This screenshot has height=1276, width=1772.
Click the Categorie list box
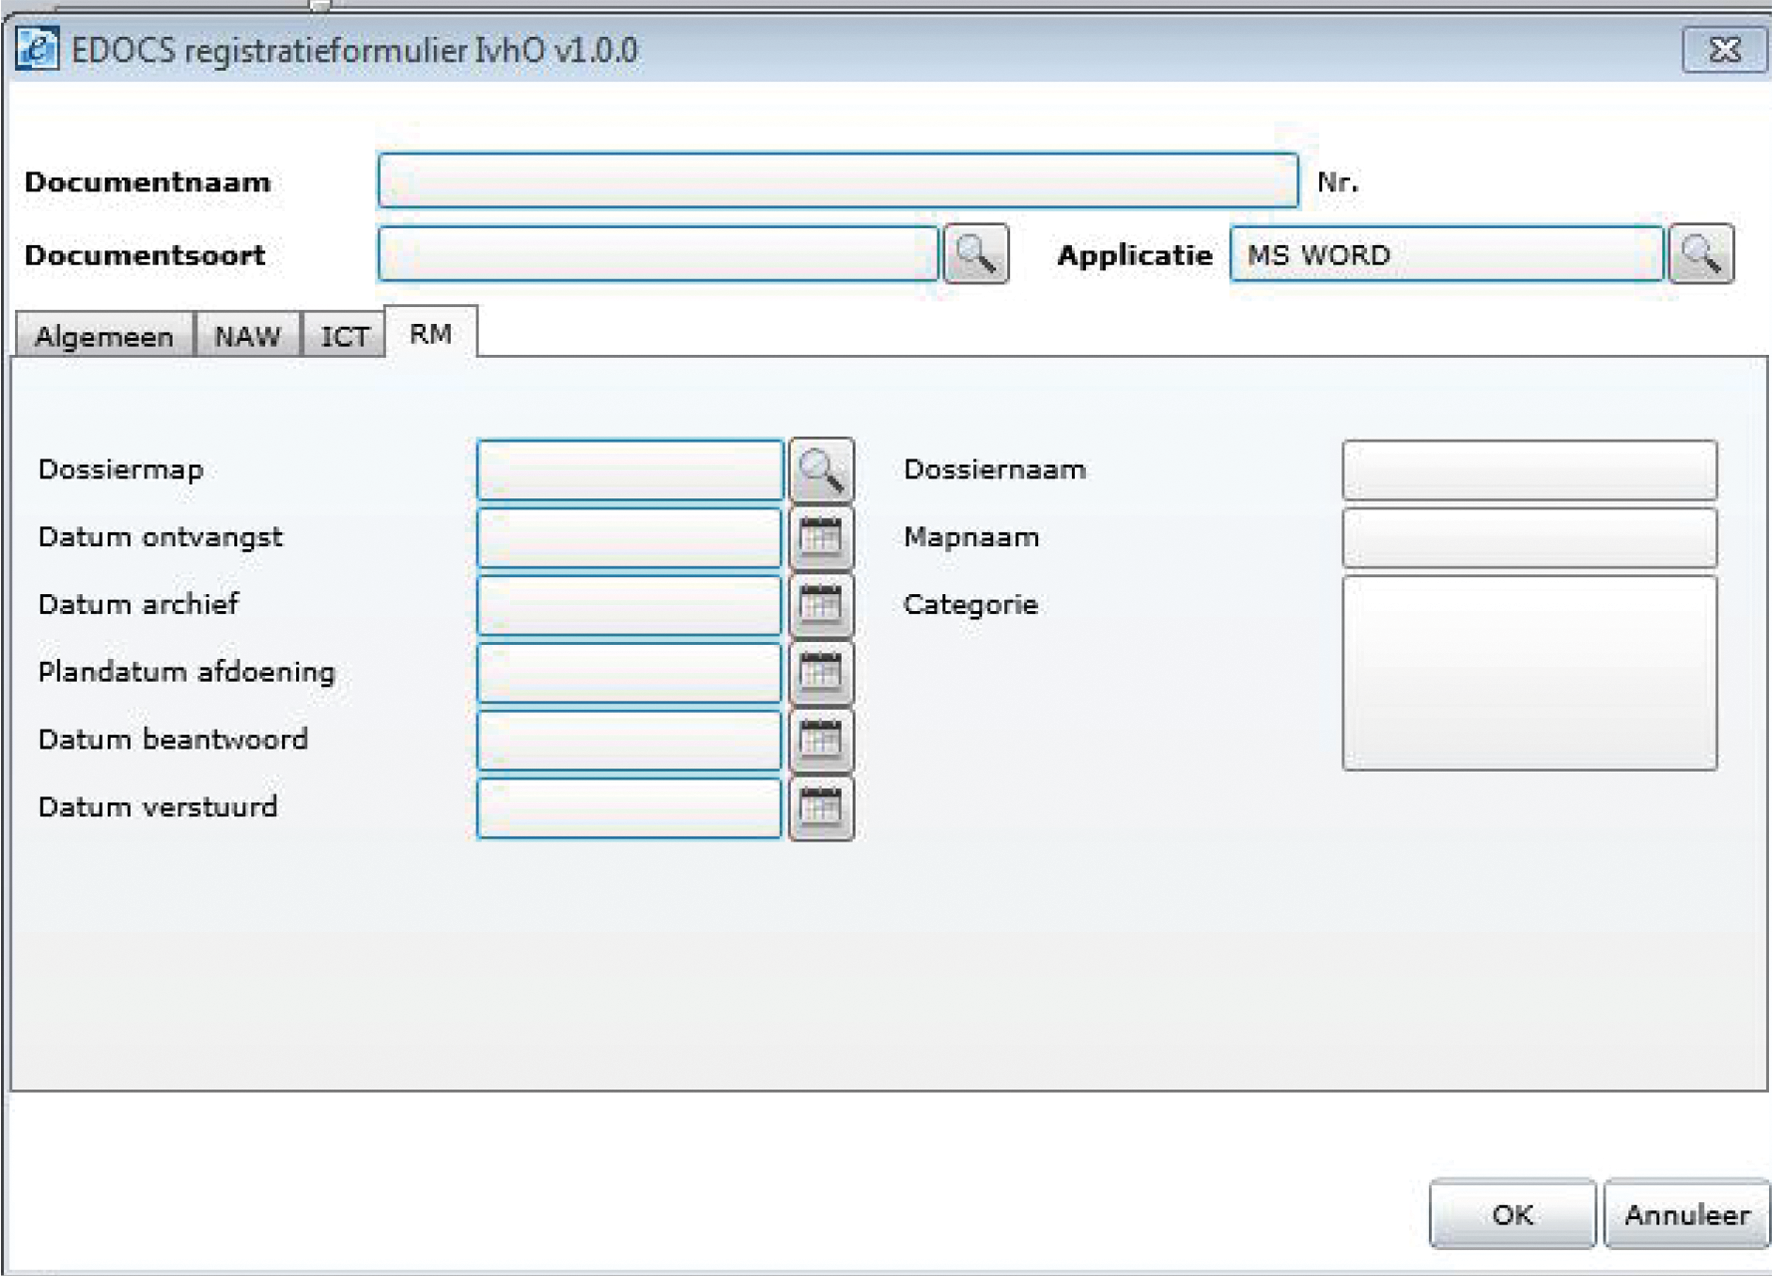point(1529,672)
